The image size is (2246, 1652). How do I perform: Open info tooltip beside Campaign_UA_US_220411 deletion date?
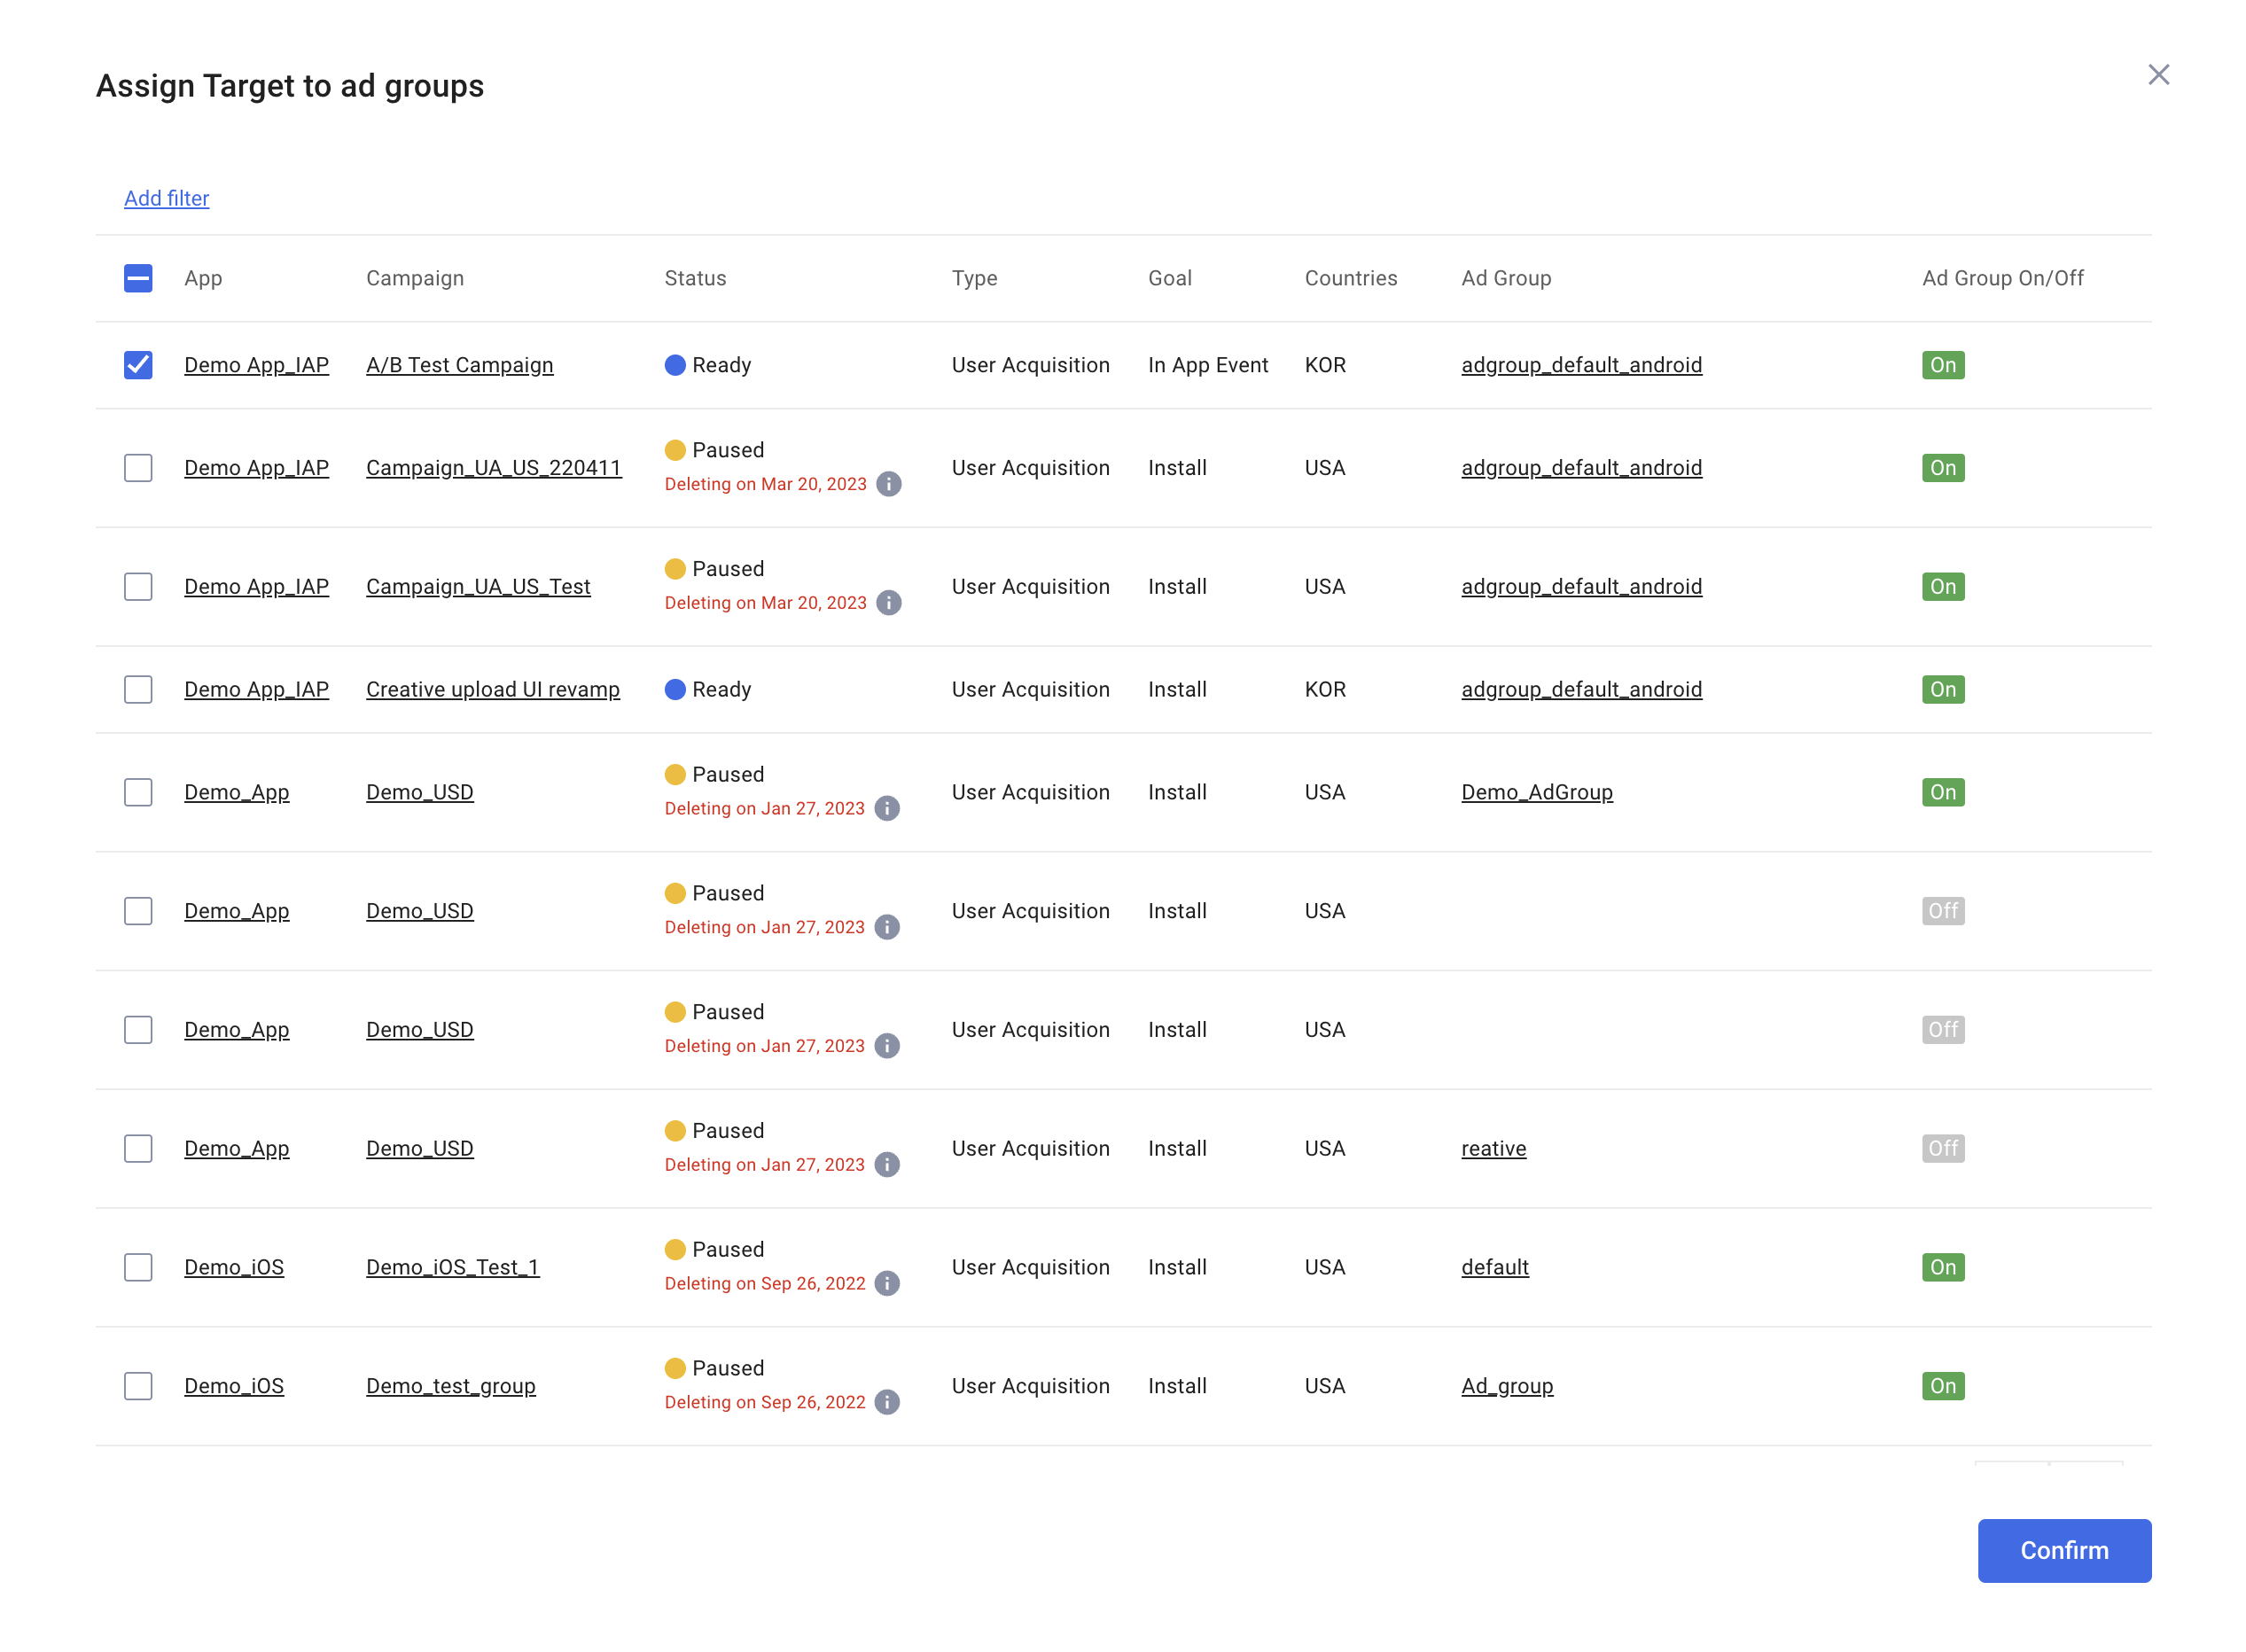pos(887,484)
